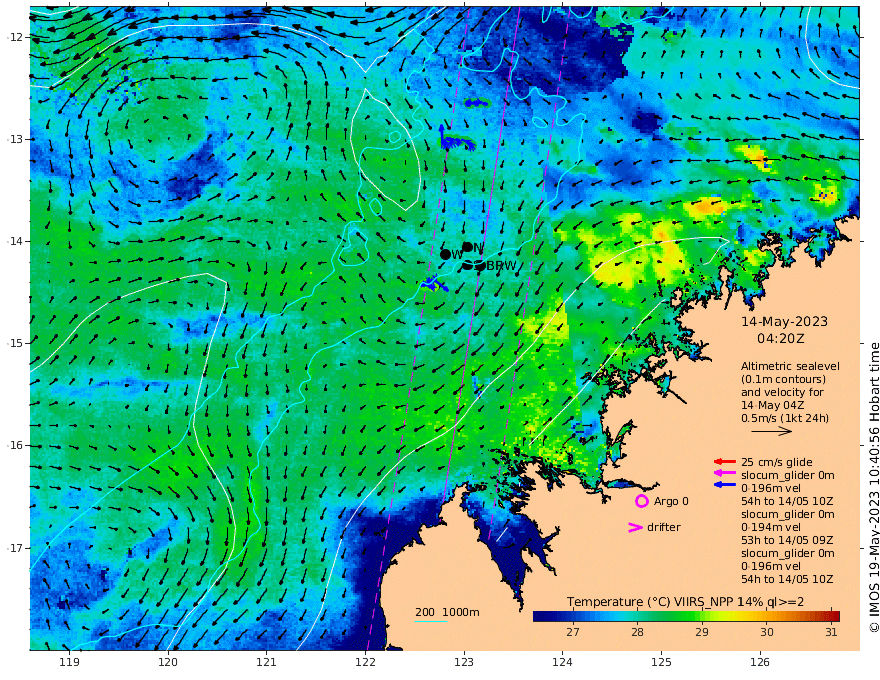The width and height of the screenshot is (880, 680).
Task: Click the latitude axis label -12
Action: (x=13, y=36)
